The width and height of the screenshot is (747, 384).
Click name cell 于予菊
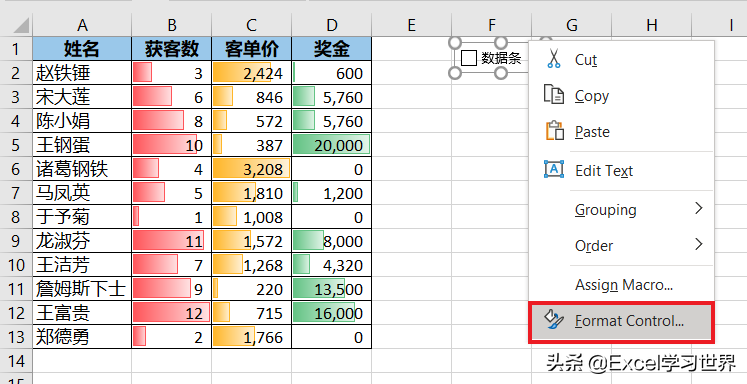(82, 217)
